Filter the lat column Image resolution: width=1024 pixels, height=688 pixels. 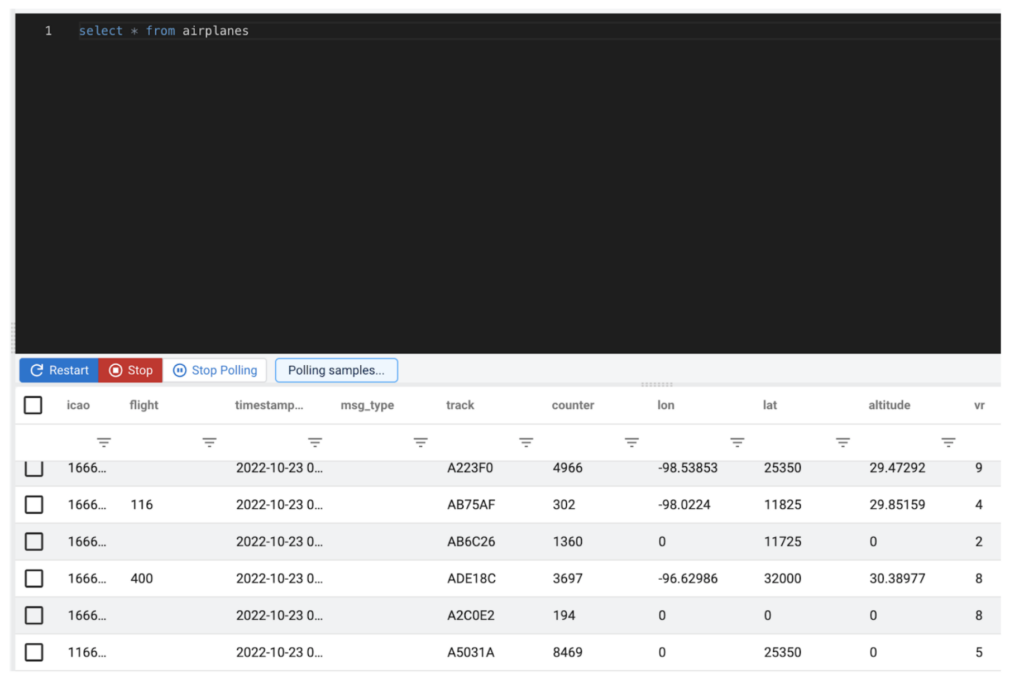click(x=842, y=441)
